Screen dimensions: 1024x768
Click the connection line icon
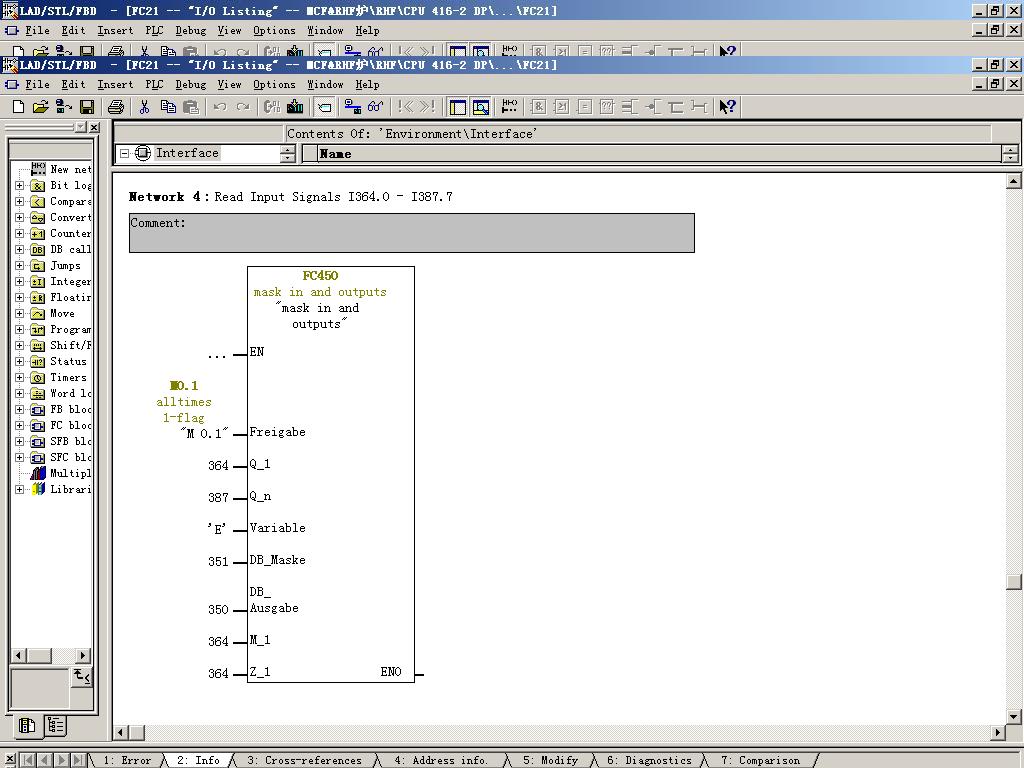[699, 106]
